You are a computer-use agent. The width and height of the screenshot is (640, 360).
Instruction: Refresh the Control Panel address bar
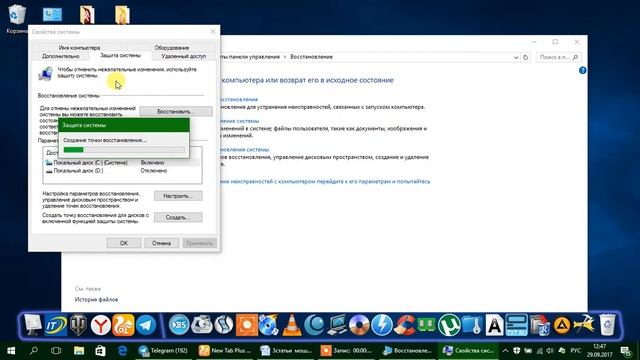(526, 58)
